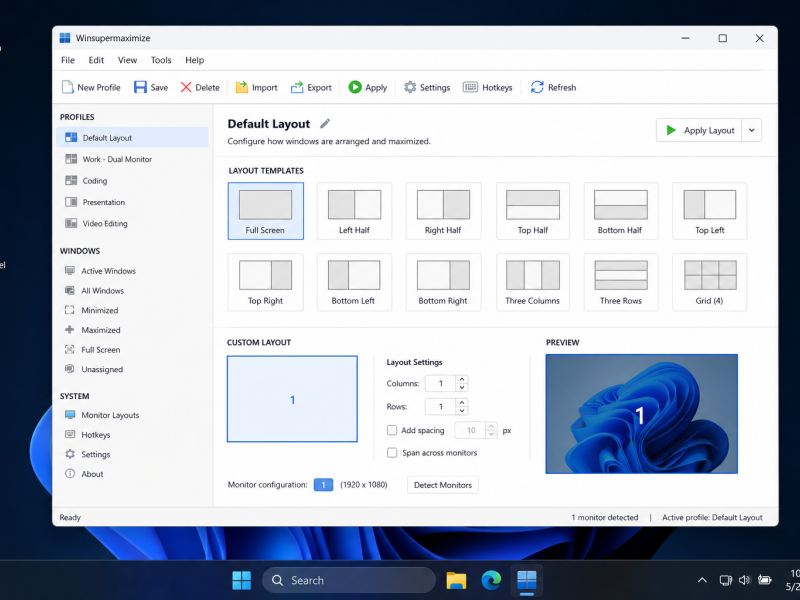
Task: Click the Save toolbar icon
Action: pyautogui.click(x=140, y=87)
